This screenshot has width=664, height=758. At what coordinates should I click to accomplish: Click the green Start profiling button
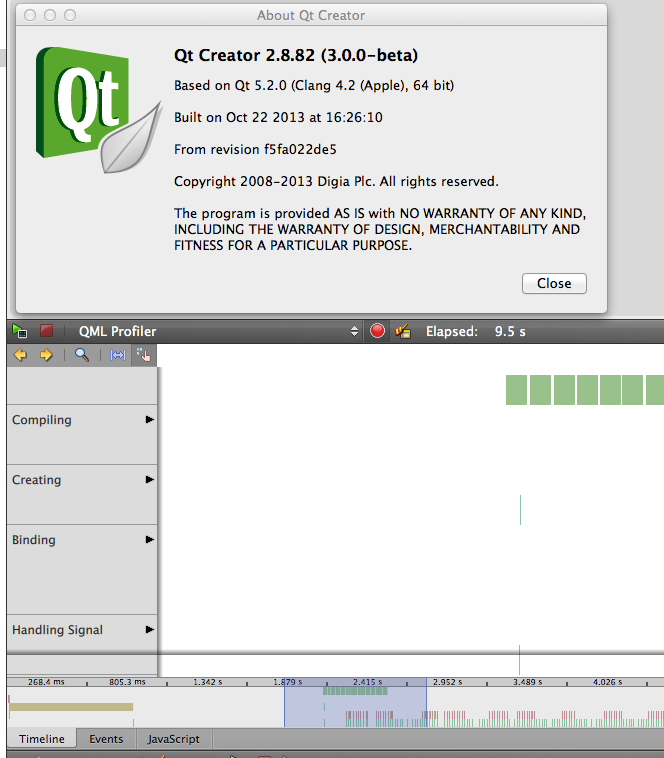click(x=20, y=331)
